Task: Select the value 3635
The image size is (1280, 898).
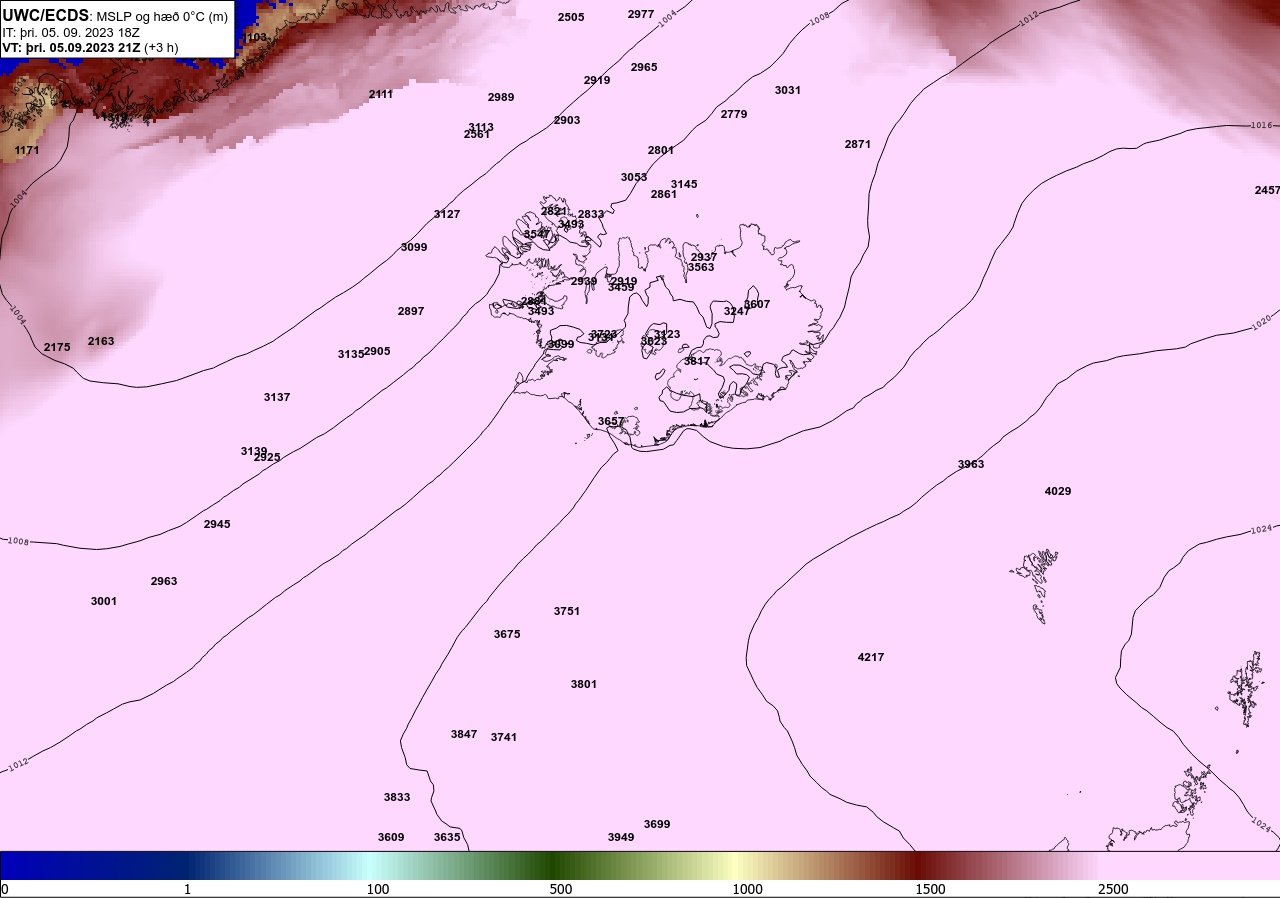Action: tap(447, 837)
